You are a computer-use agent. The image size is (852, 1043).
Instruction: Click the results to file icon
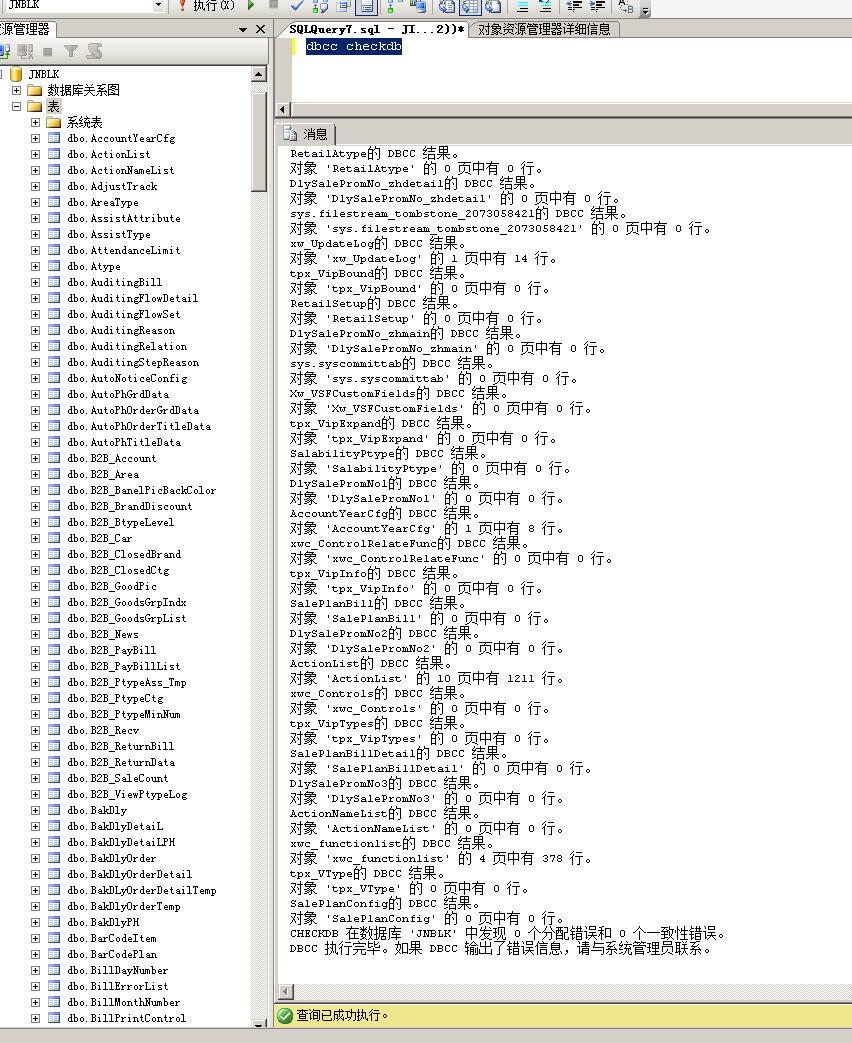pos(493,7)
